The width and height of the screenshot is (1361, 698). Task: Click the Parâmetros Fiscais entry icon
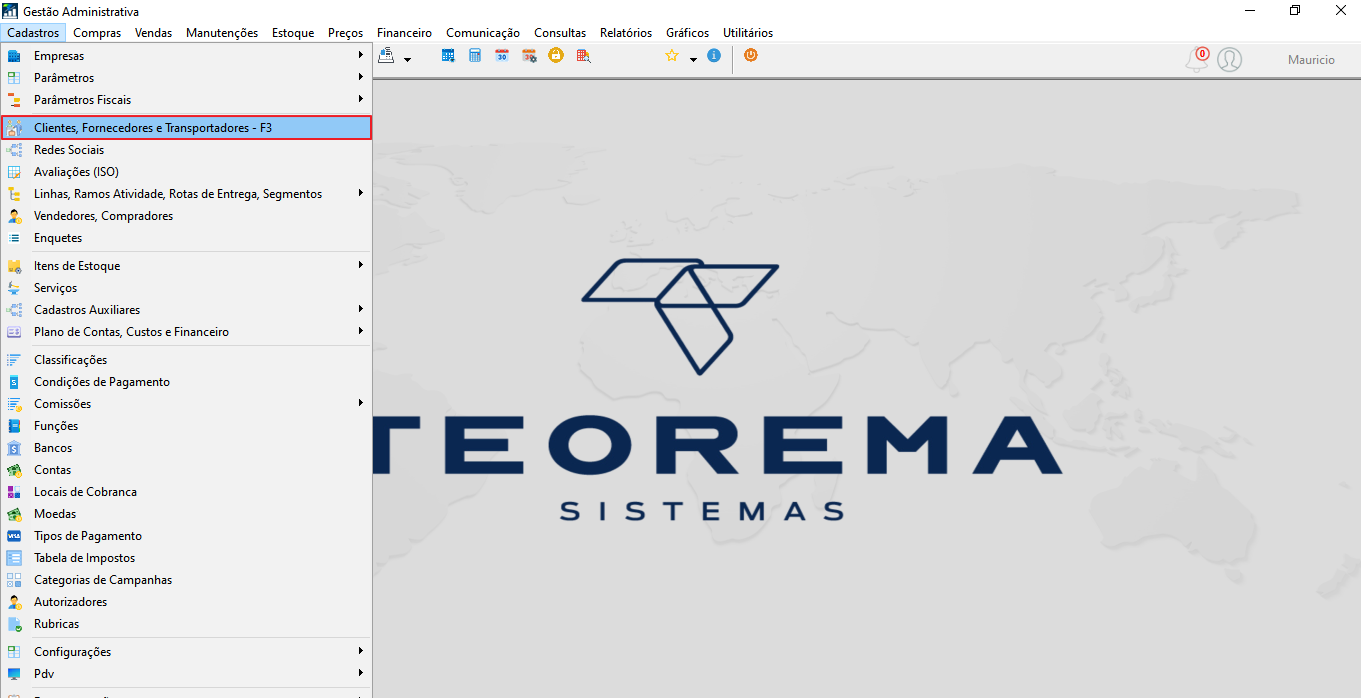(x=14, y=100)
